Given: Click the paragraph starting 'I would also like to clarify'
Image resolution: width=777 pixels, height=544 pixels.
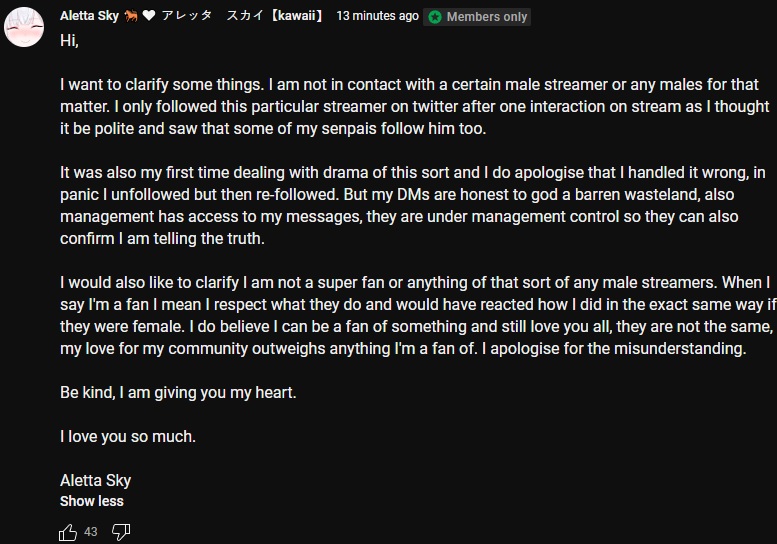Looking at the screenshot, I should (418, 316).
